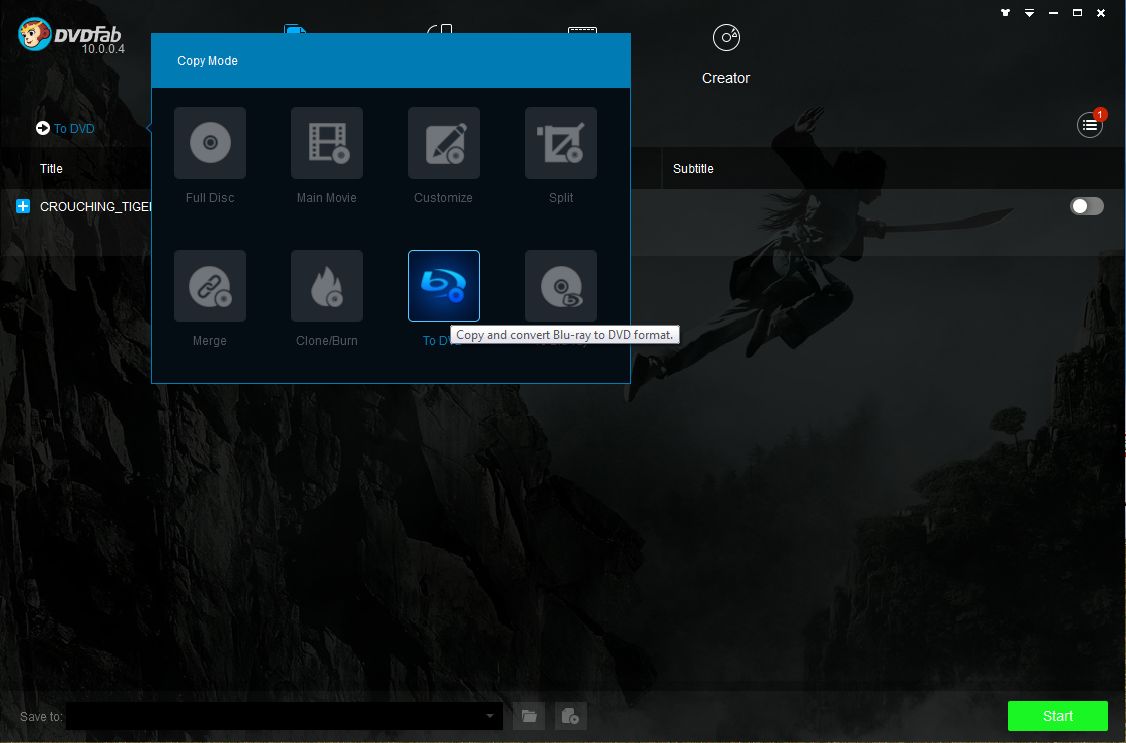Image resolution: width=1126 pixels, height=743 pixels.
Task: Click the DVDFab monkey logo
Action: click(x=34, y=34)
